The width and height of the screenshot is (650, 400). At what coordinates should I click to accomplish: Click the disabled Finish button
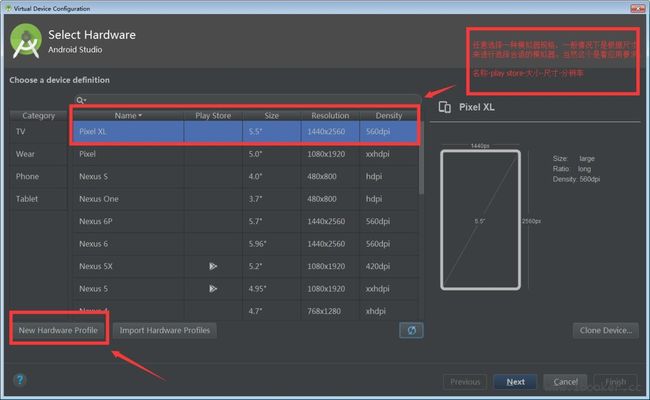click(616, 382)
